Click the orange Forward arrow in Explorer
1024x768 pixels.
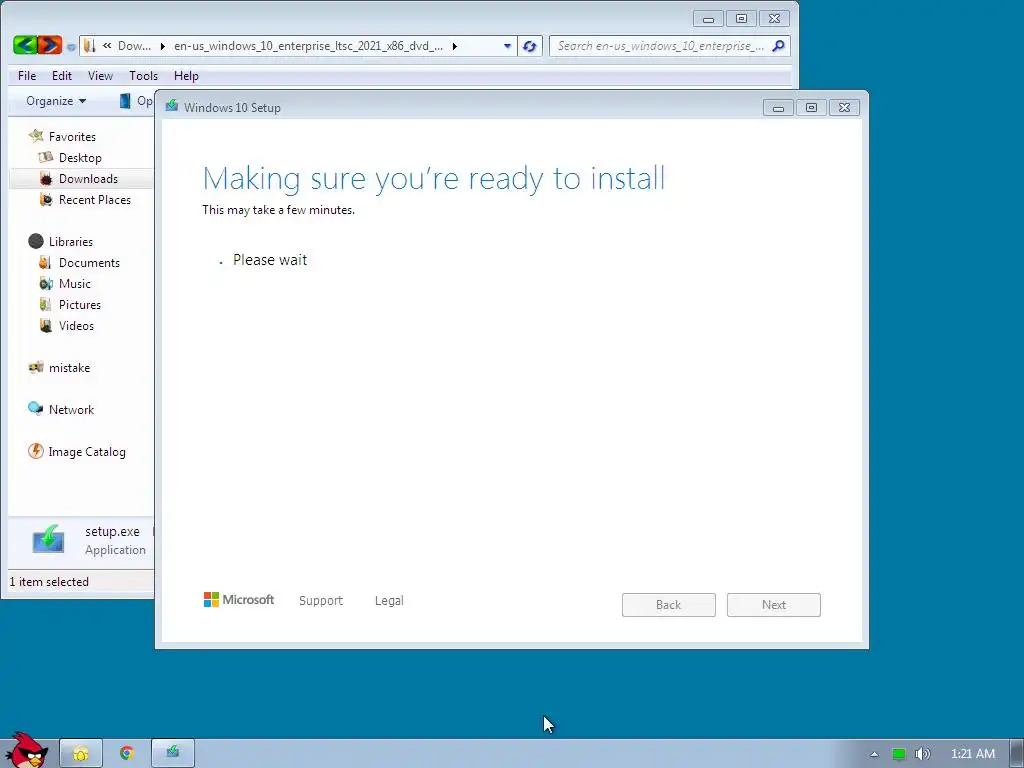[50, 45]
